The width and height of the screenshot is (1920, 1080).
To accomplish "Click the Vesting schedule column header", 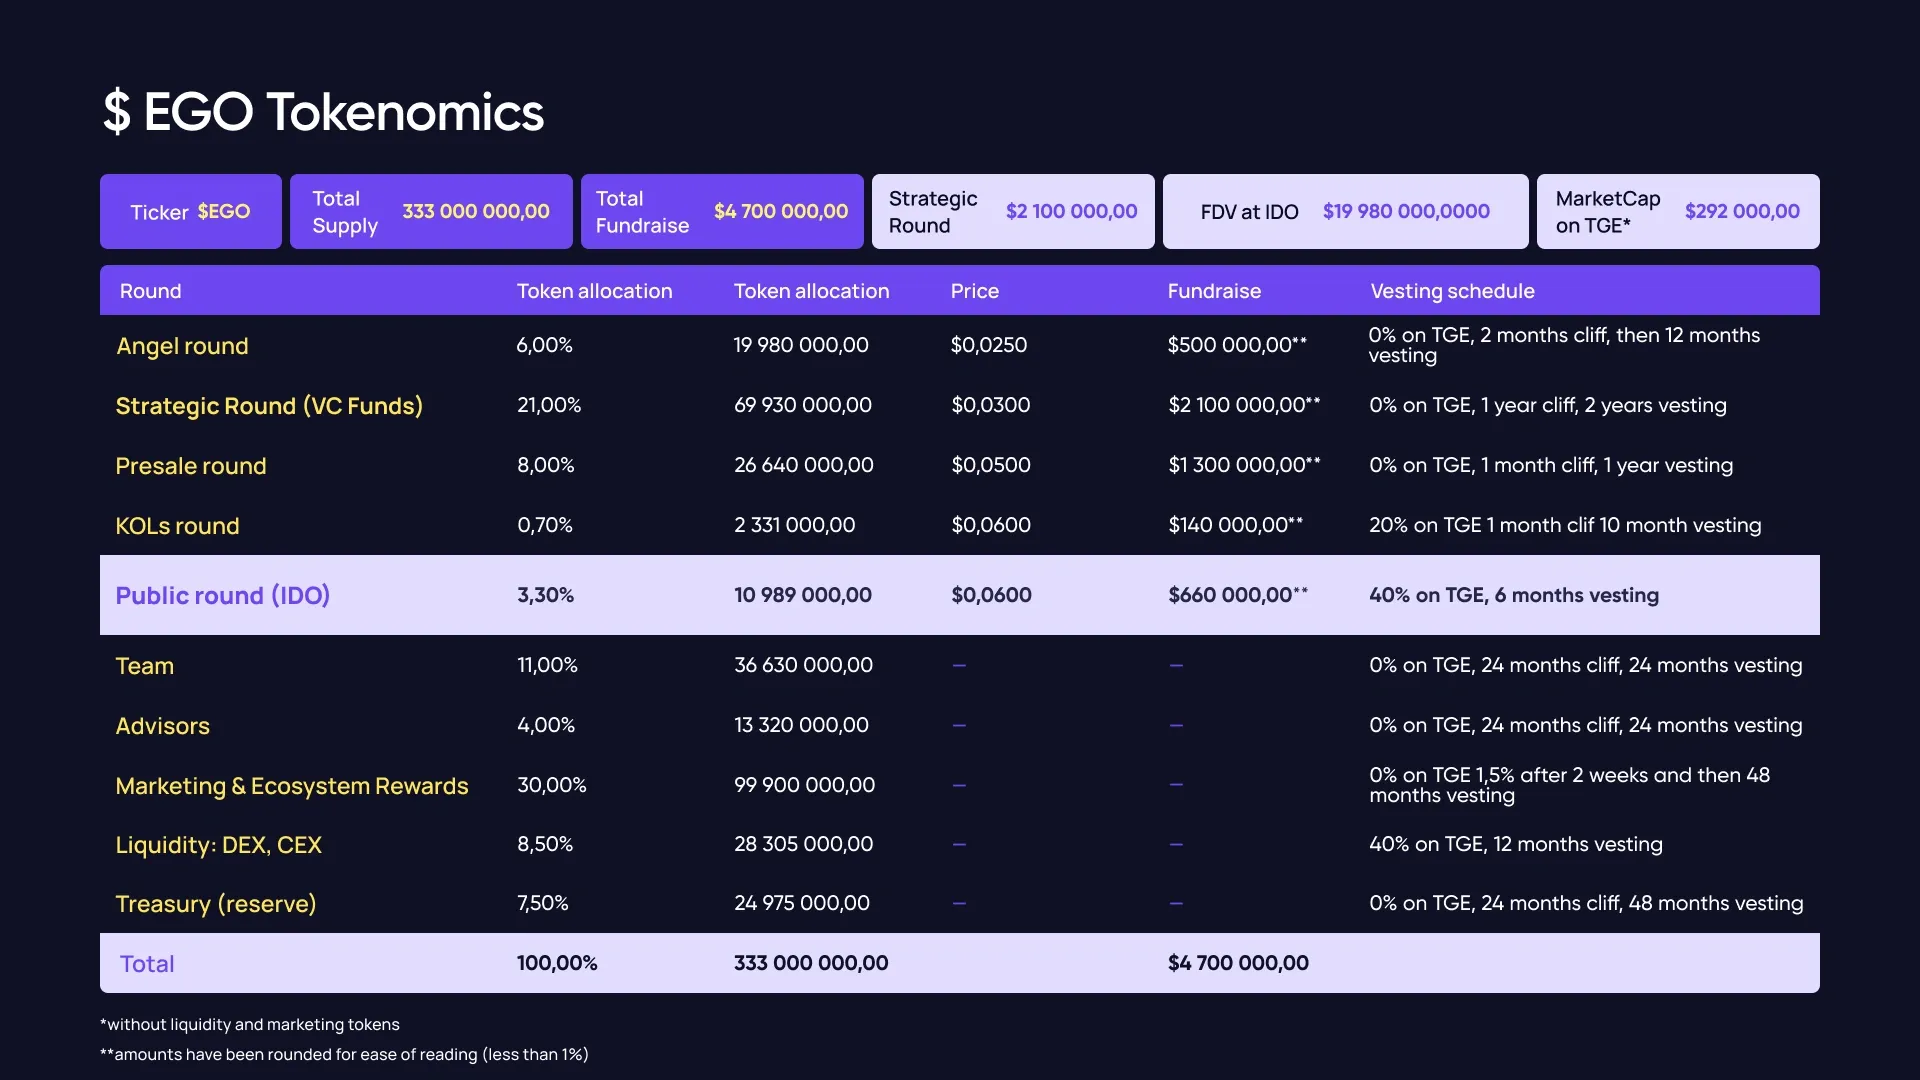I will coord(1452,291).
